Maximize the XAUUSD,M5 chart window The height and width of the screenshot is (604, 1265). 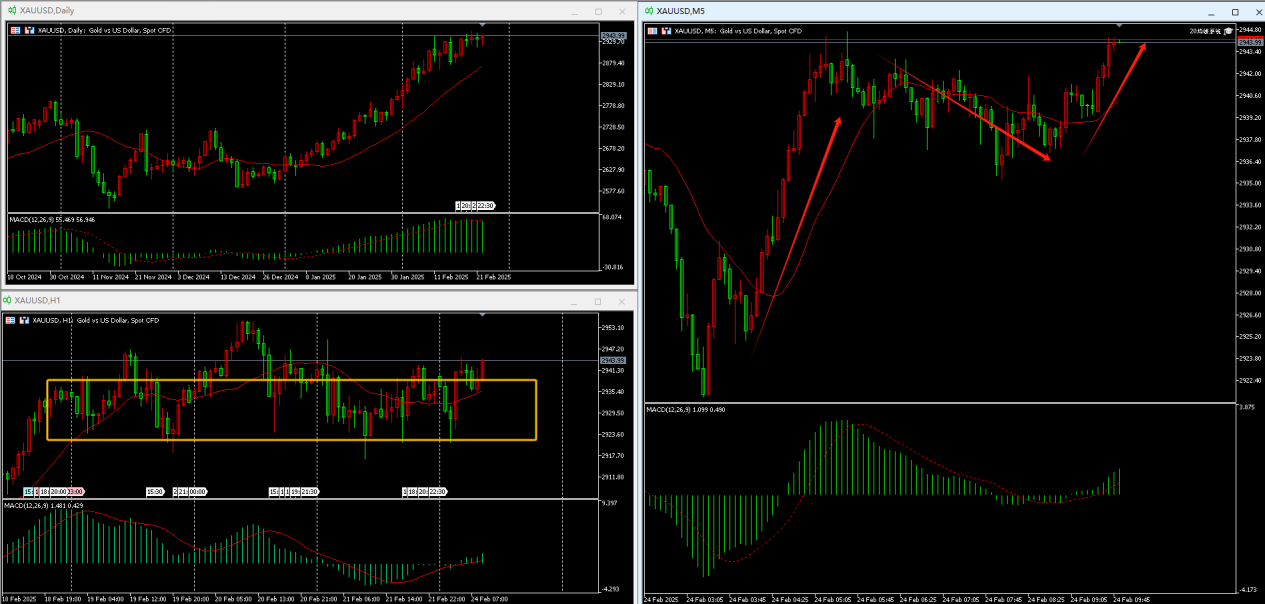(1235, 12)
